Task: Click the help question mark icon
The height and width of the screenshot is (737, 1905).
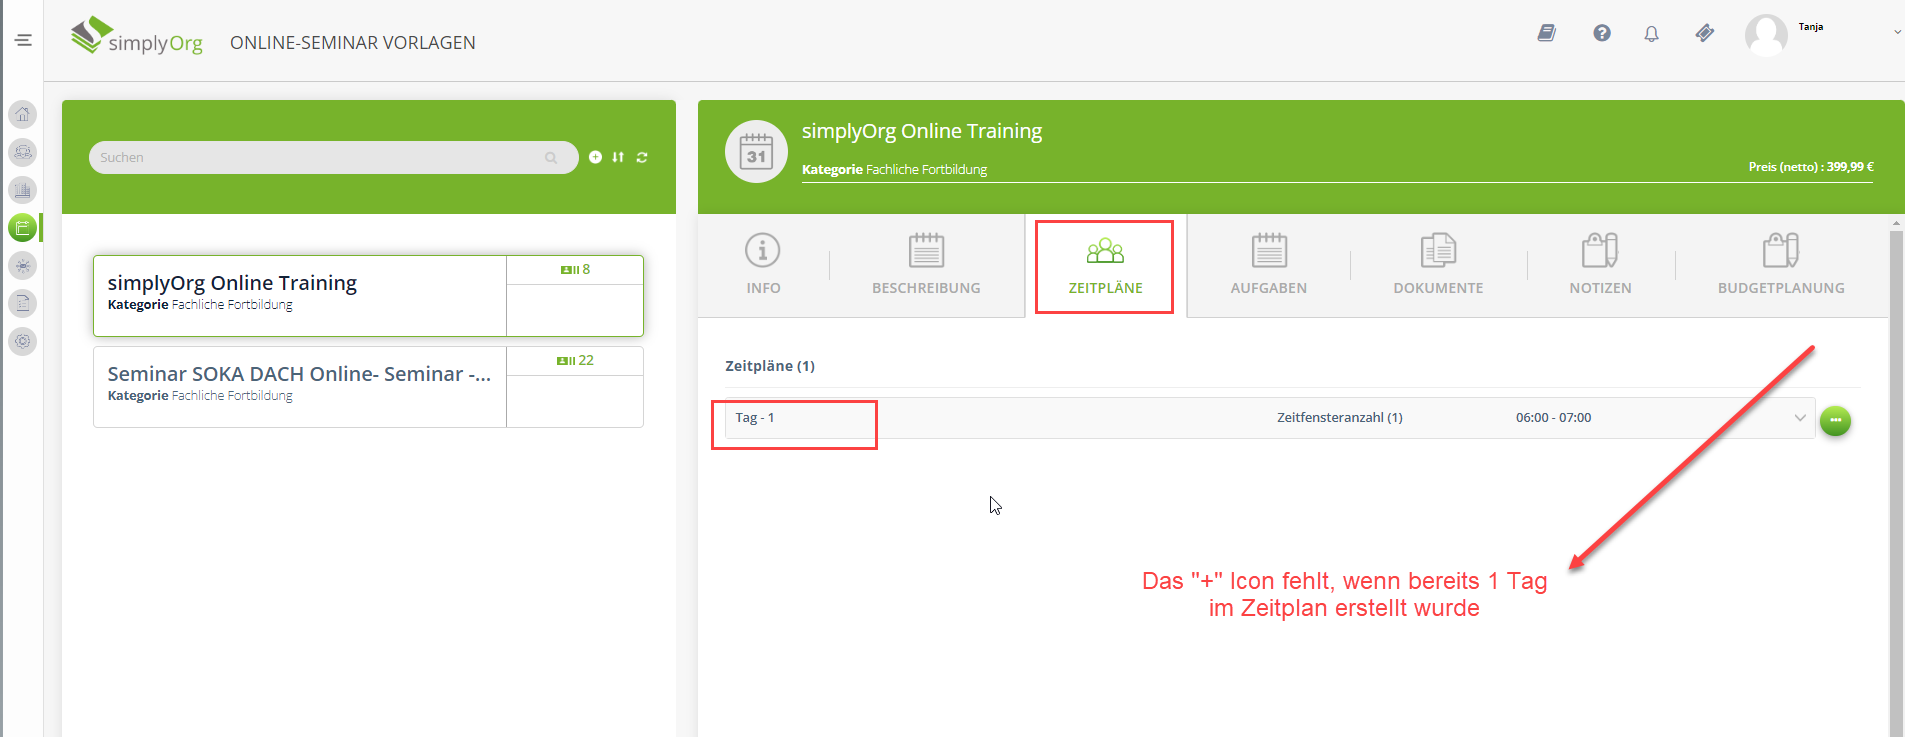Action: pos(1602,34)
